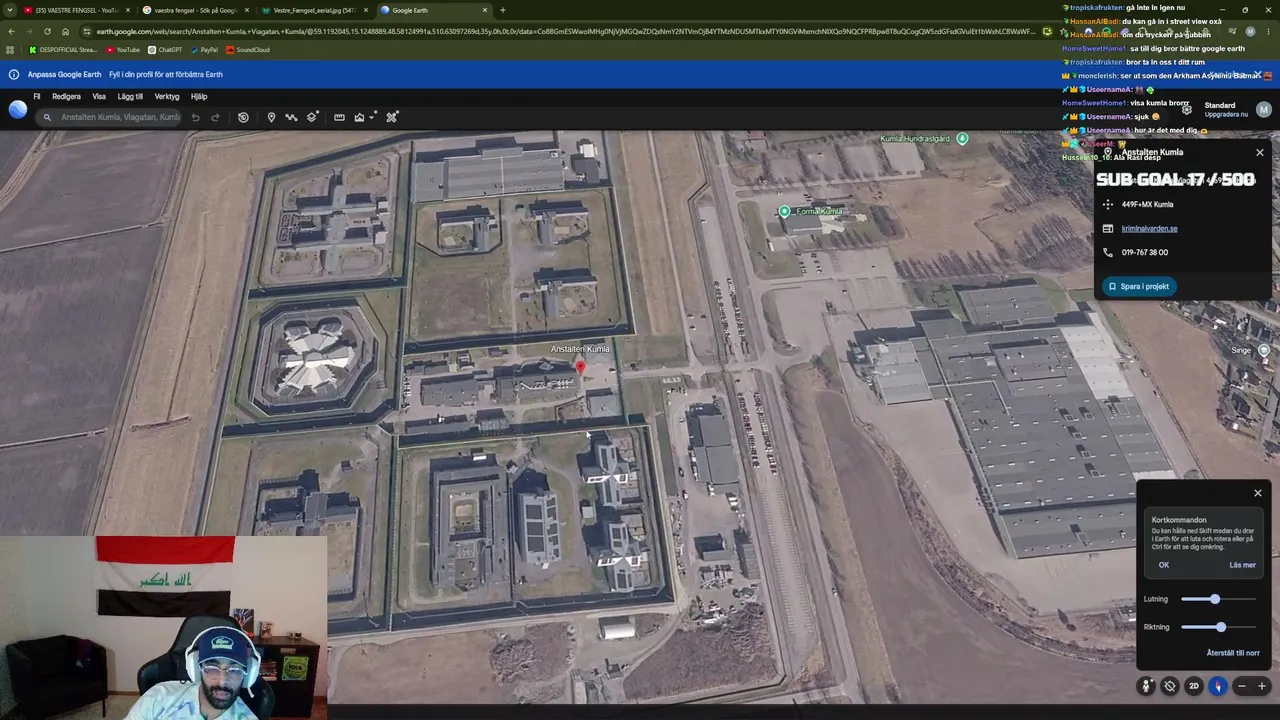The image size is (1280, 720).
Task: Open the SoundCloud bookmark
Action: [x=248, y=50]
